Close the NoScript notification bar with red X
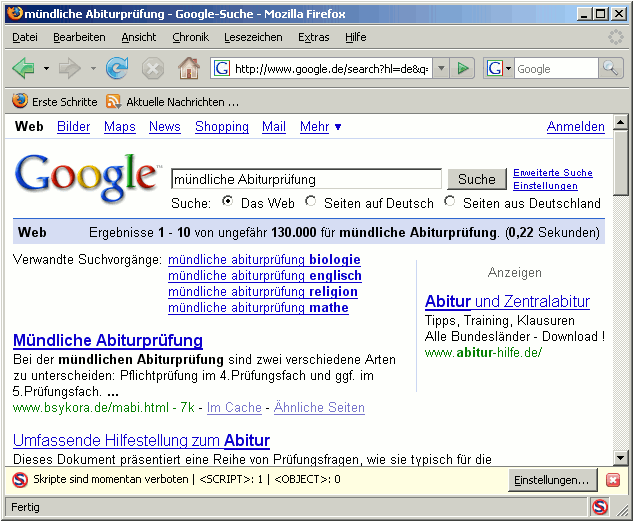 (613, 480)
